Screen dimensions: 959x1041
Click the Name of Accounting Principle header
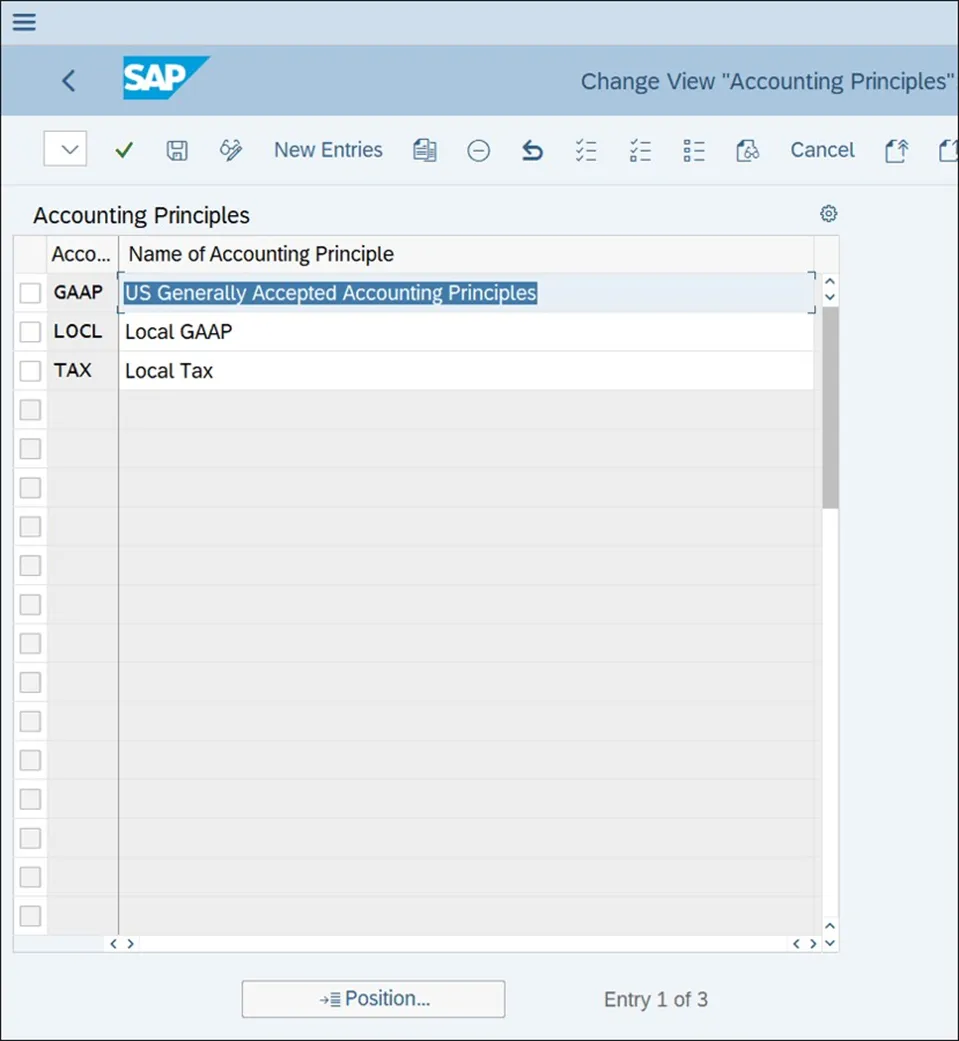261,254
